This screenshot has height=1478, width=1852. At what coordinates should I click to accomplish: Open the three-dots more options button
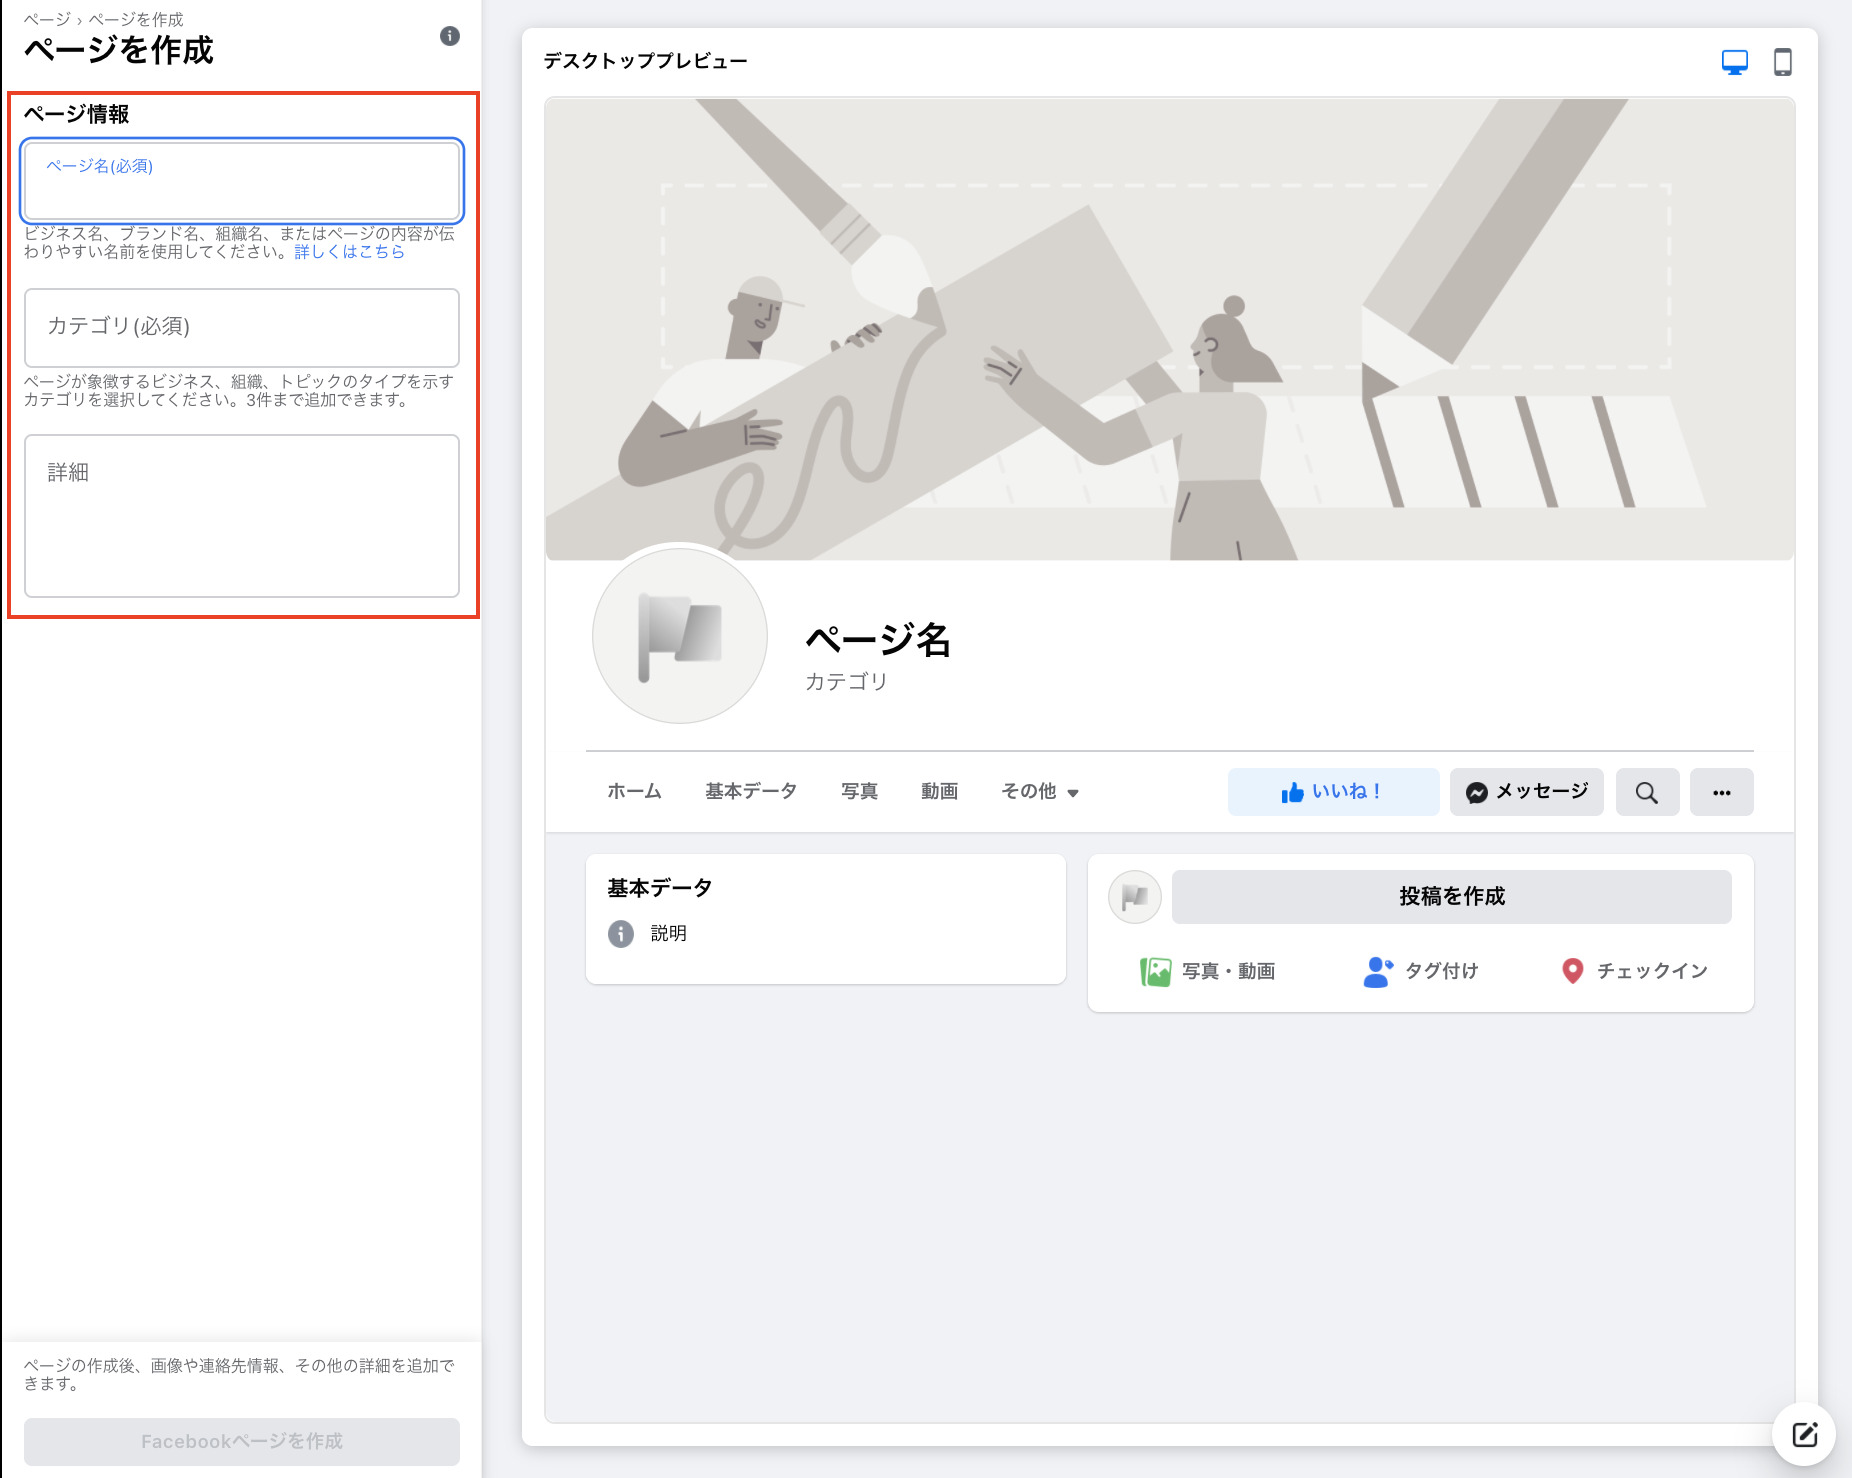coord(1721,792)
